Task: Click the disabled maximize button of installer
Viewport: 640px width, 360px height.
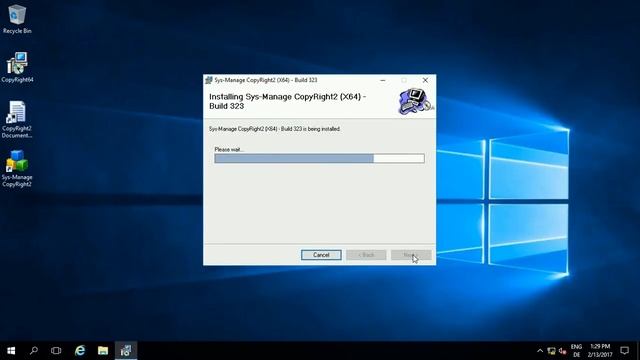Action: tap(404, 80)
